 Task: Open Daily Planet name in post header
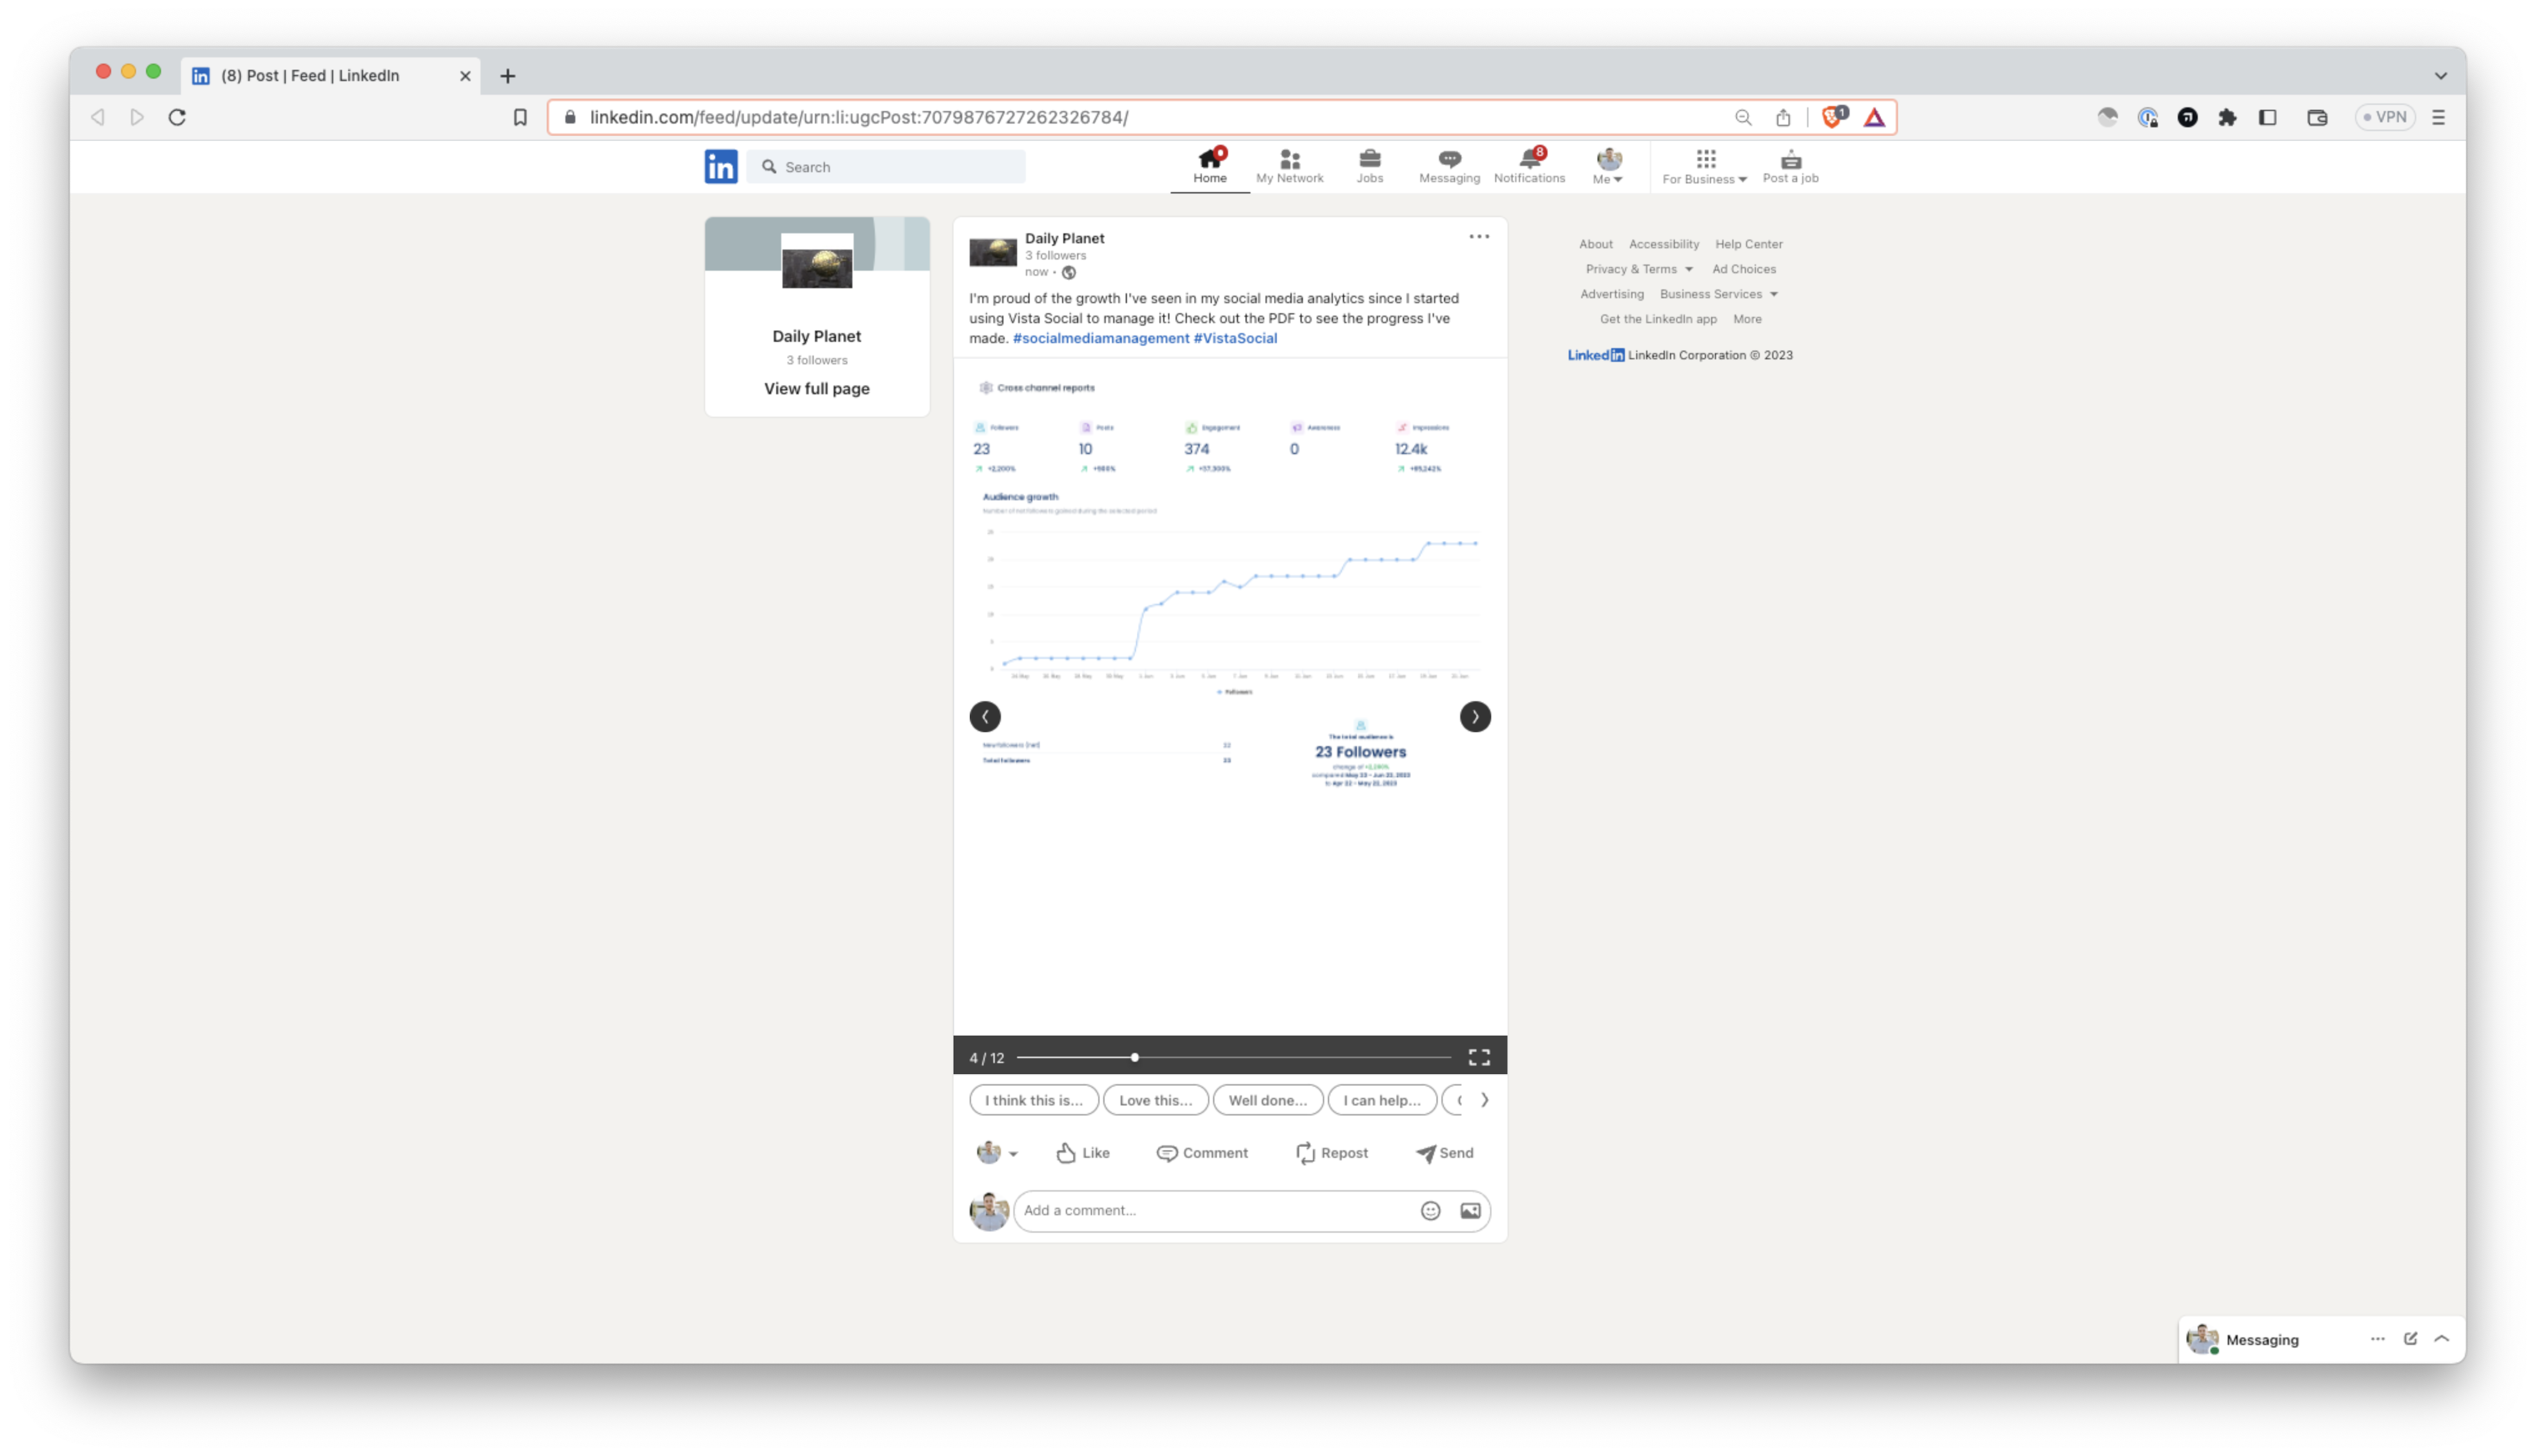tap(1064, 238)
